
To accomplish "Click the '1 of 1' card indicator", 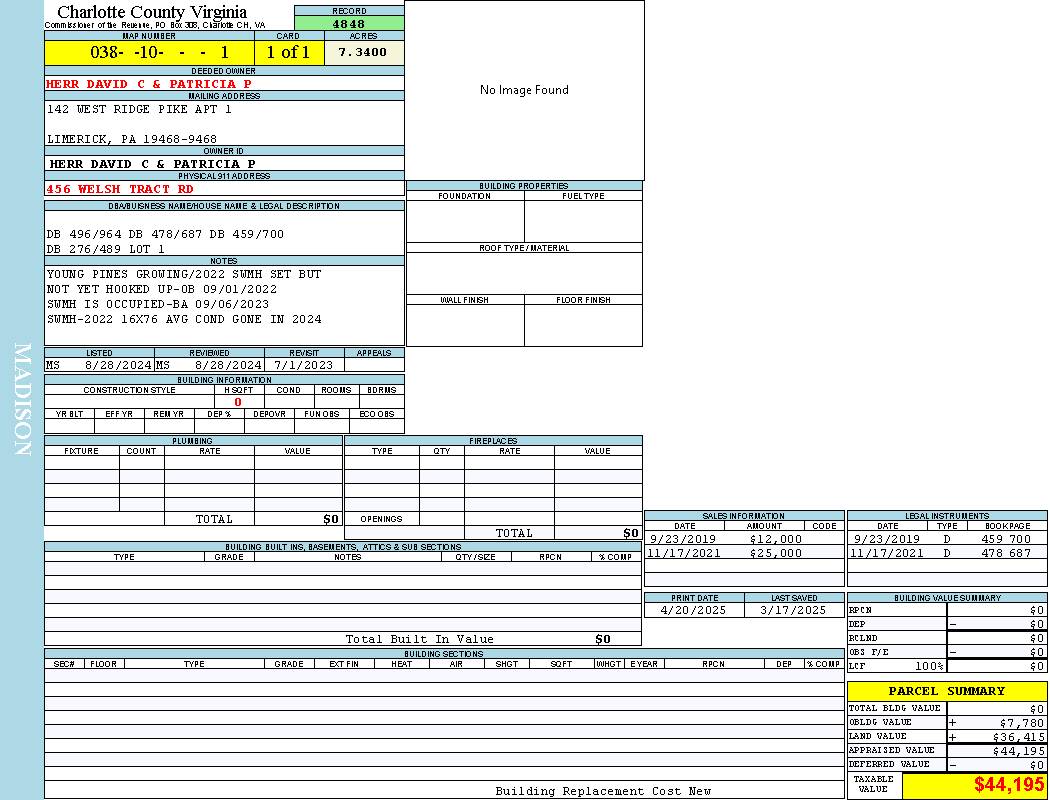I will 288,52.
